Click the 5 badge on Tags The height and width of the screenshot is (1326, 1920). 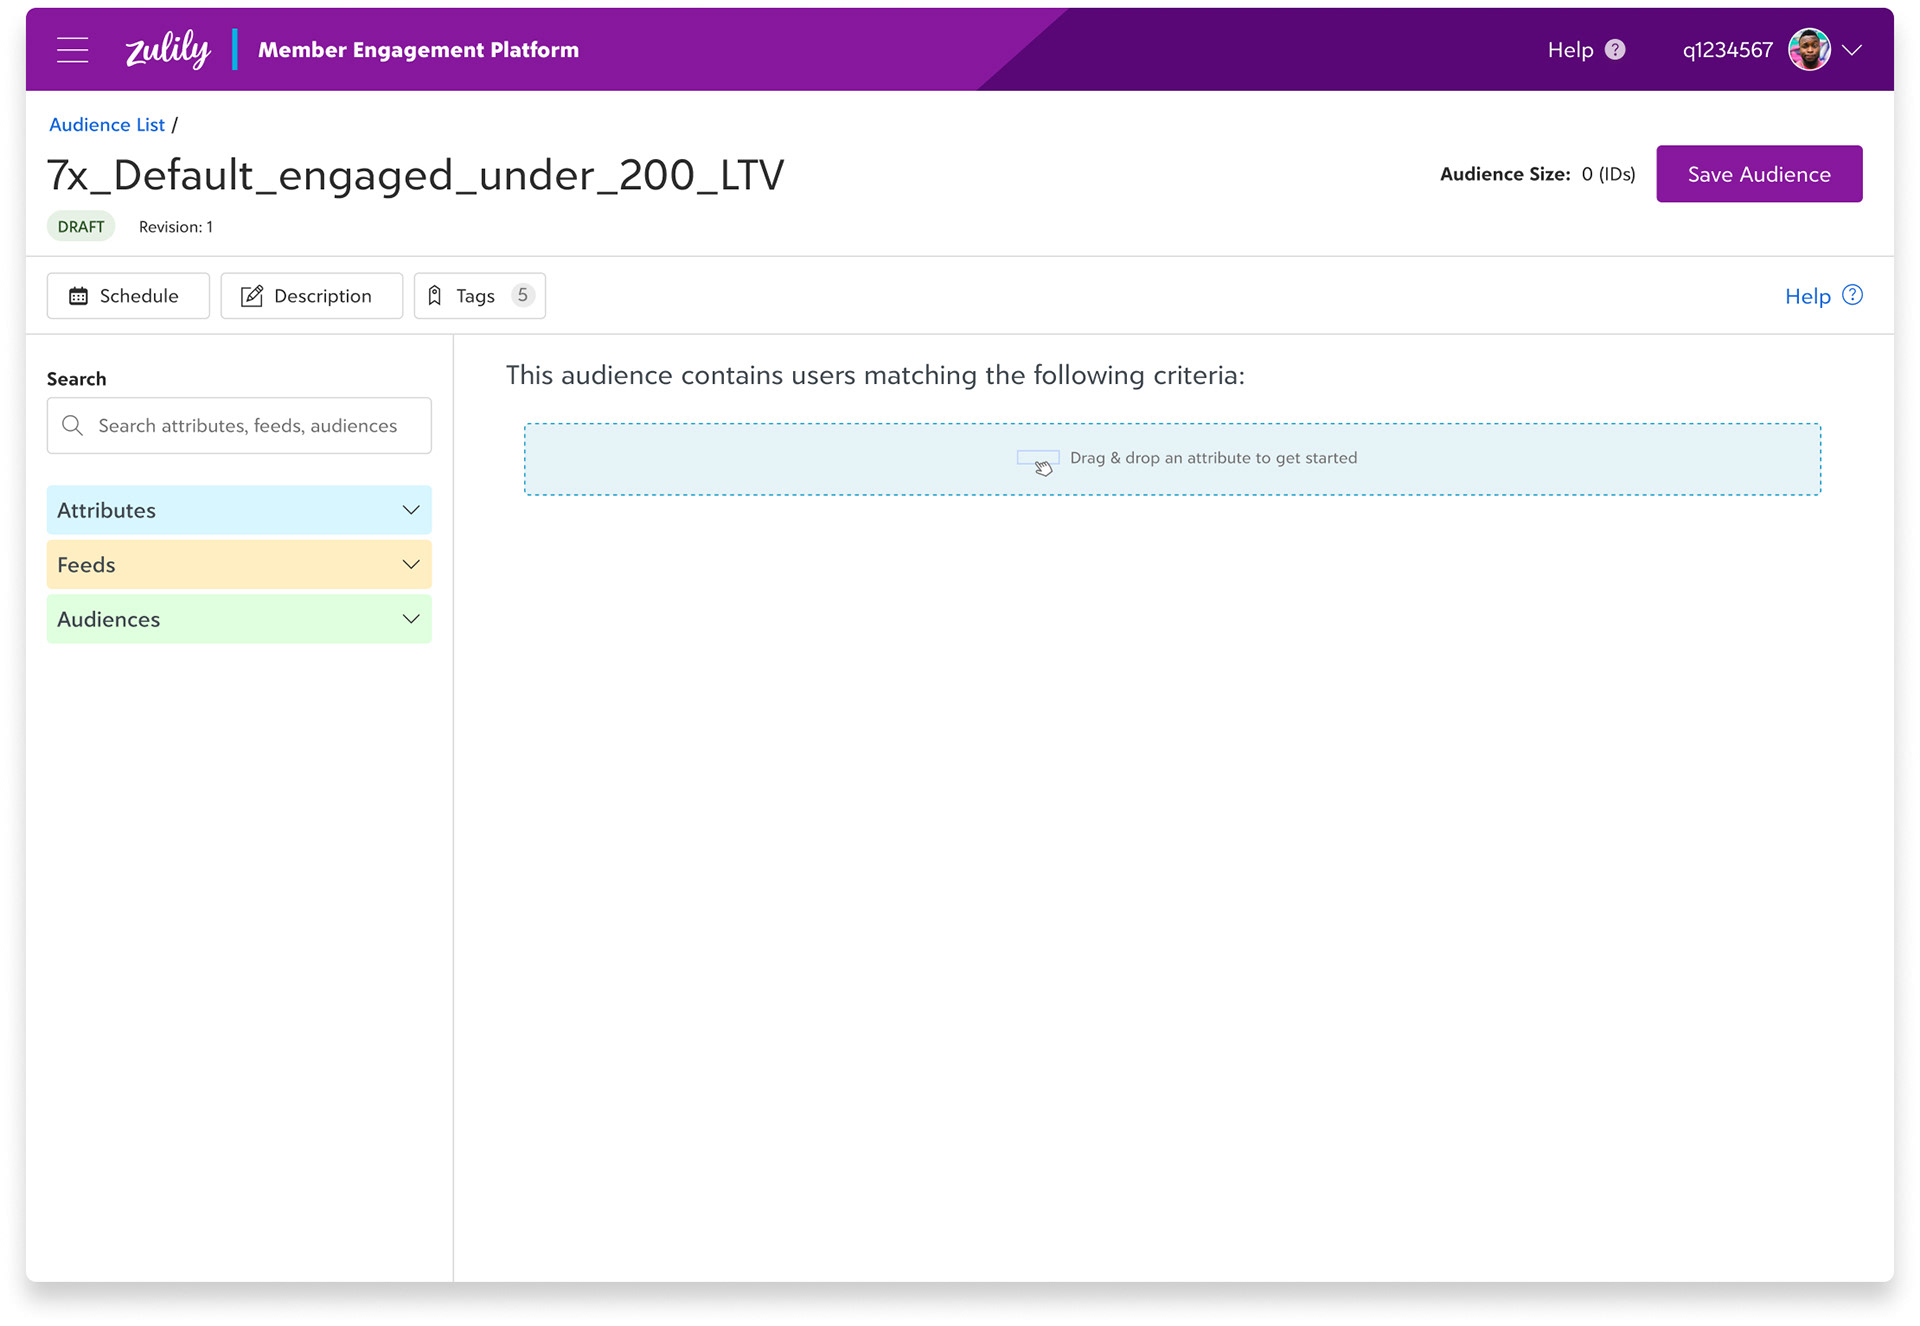point(522,295)
